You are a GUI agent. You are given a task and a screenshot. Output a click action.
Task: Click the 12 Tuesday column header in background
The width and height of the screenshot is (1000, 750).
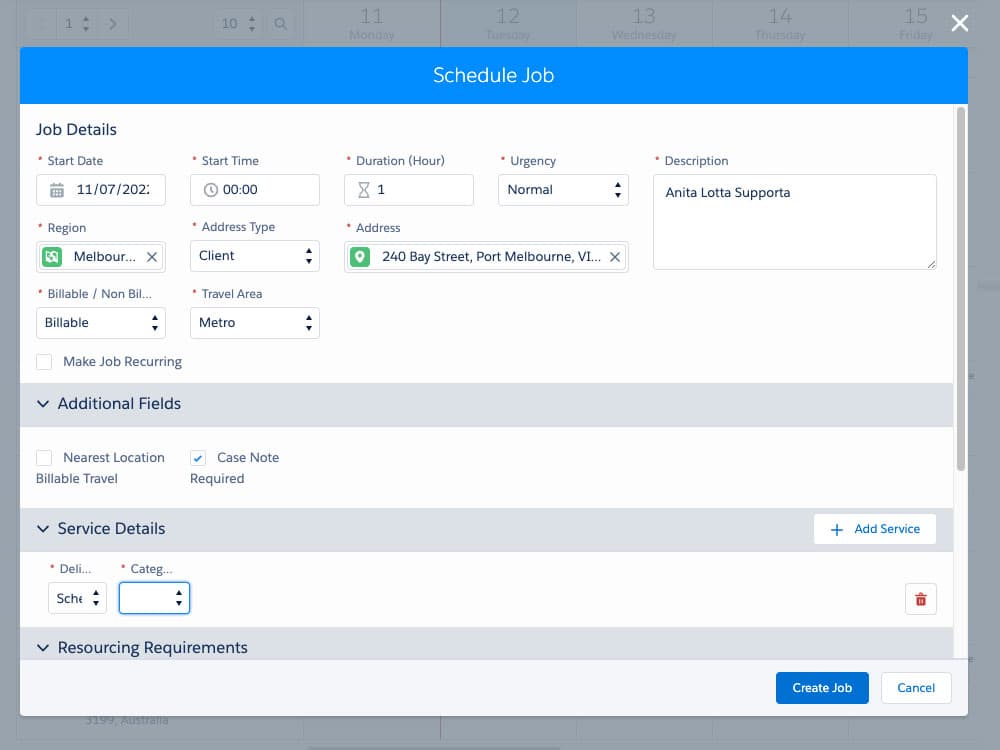508,24
